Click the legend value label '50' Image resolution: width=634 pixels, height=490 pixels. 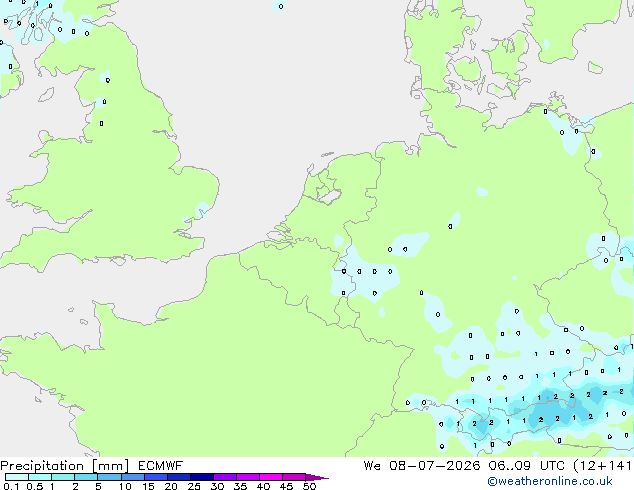309,486
